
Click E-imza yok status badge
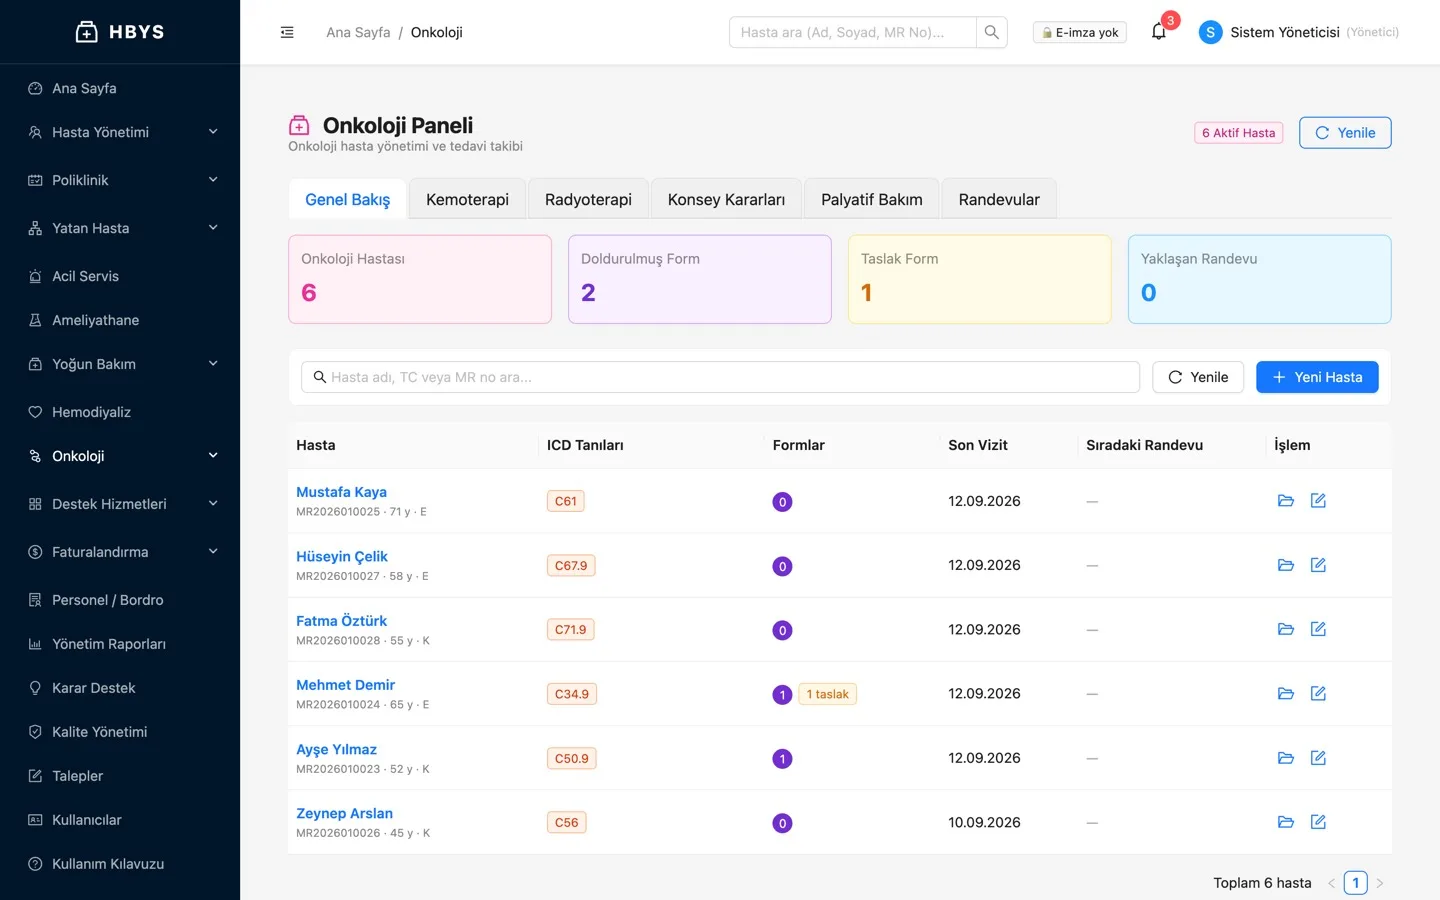point(1080,32)
